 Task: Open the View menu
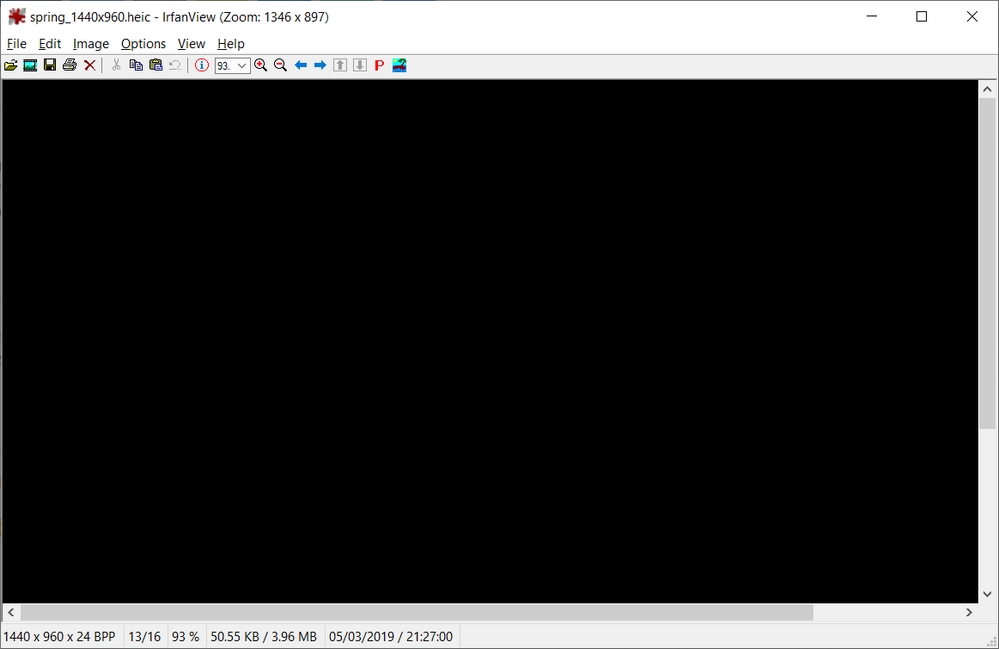coord(191,43)
